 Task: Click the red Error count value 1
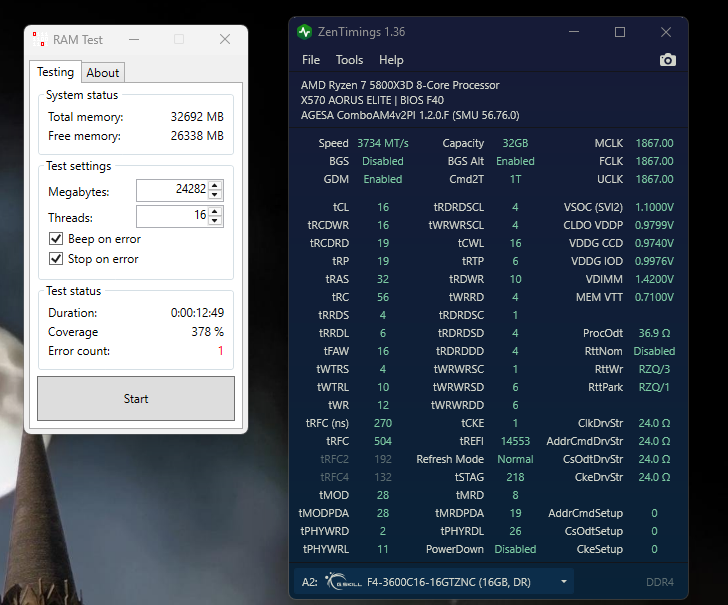pyautogui.click(x=221, y=351)
